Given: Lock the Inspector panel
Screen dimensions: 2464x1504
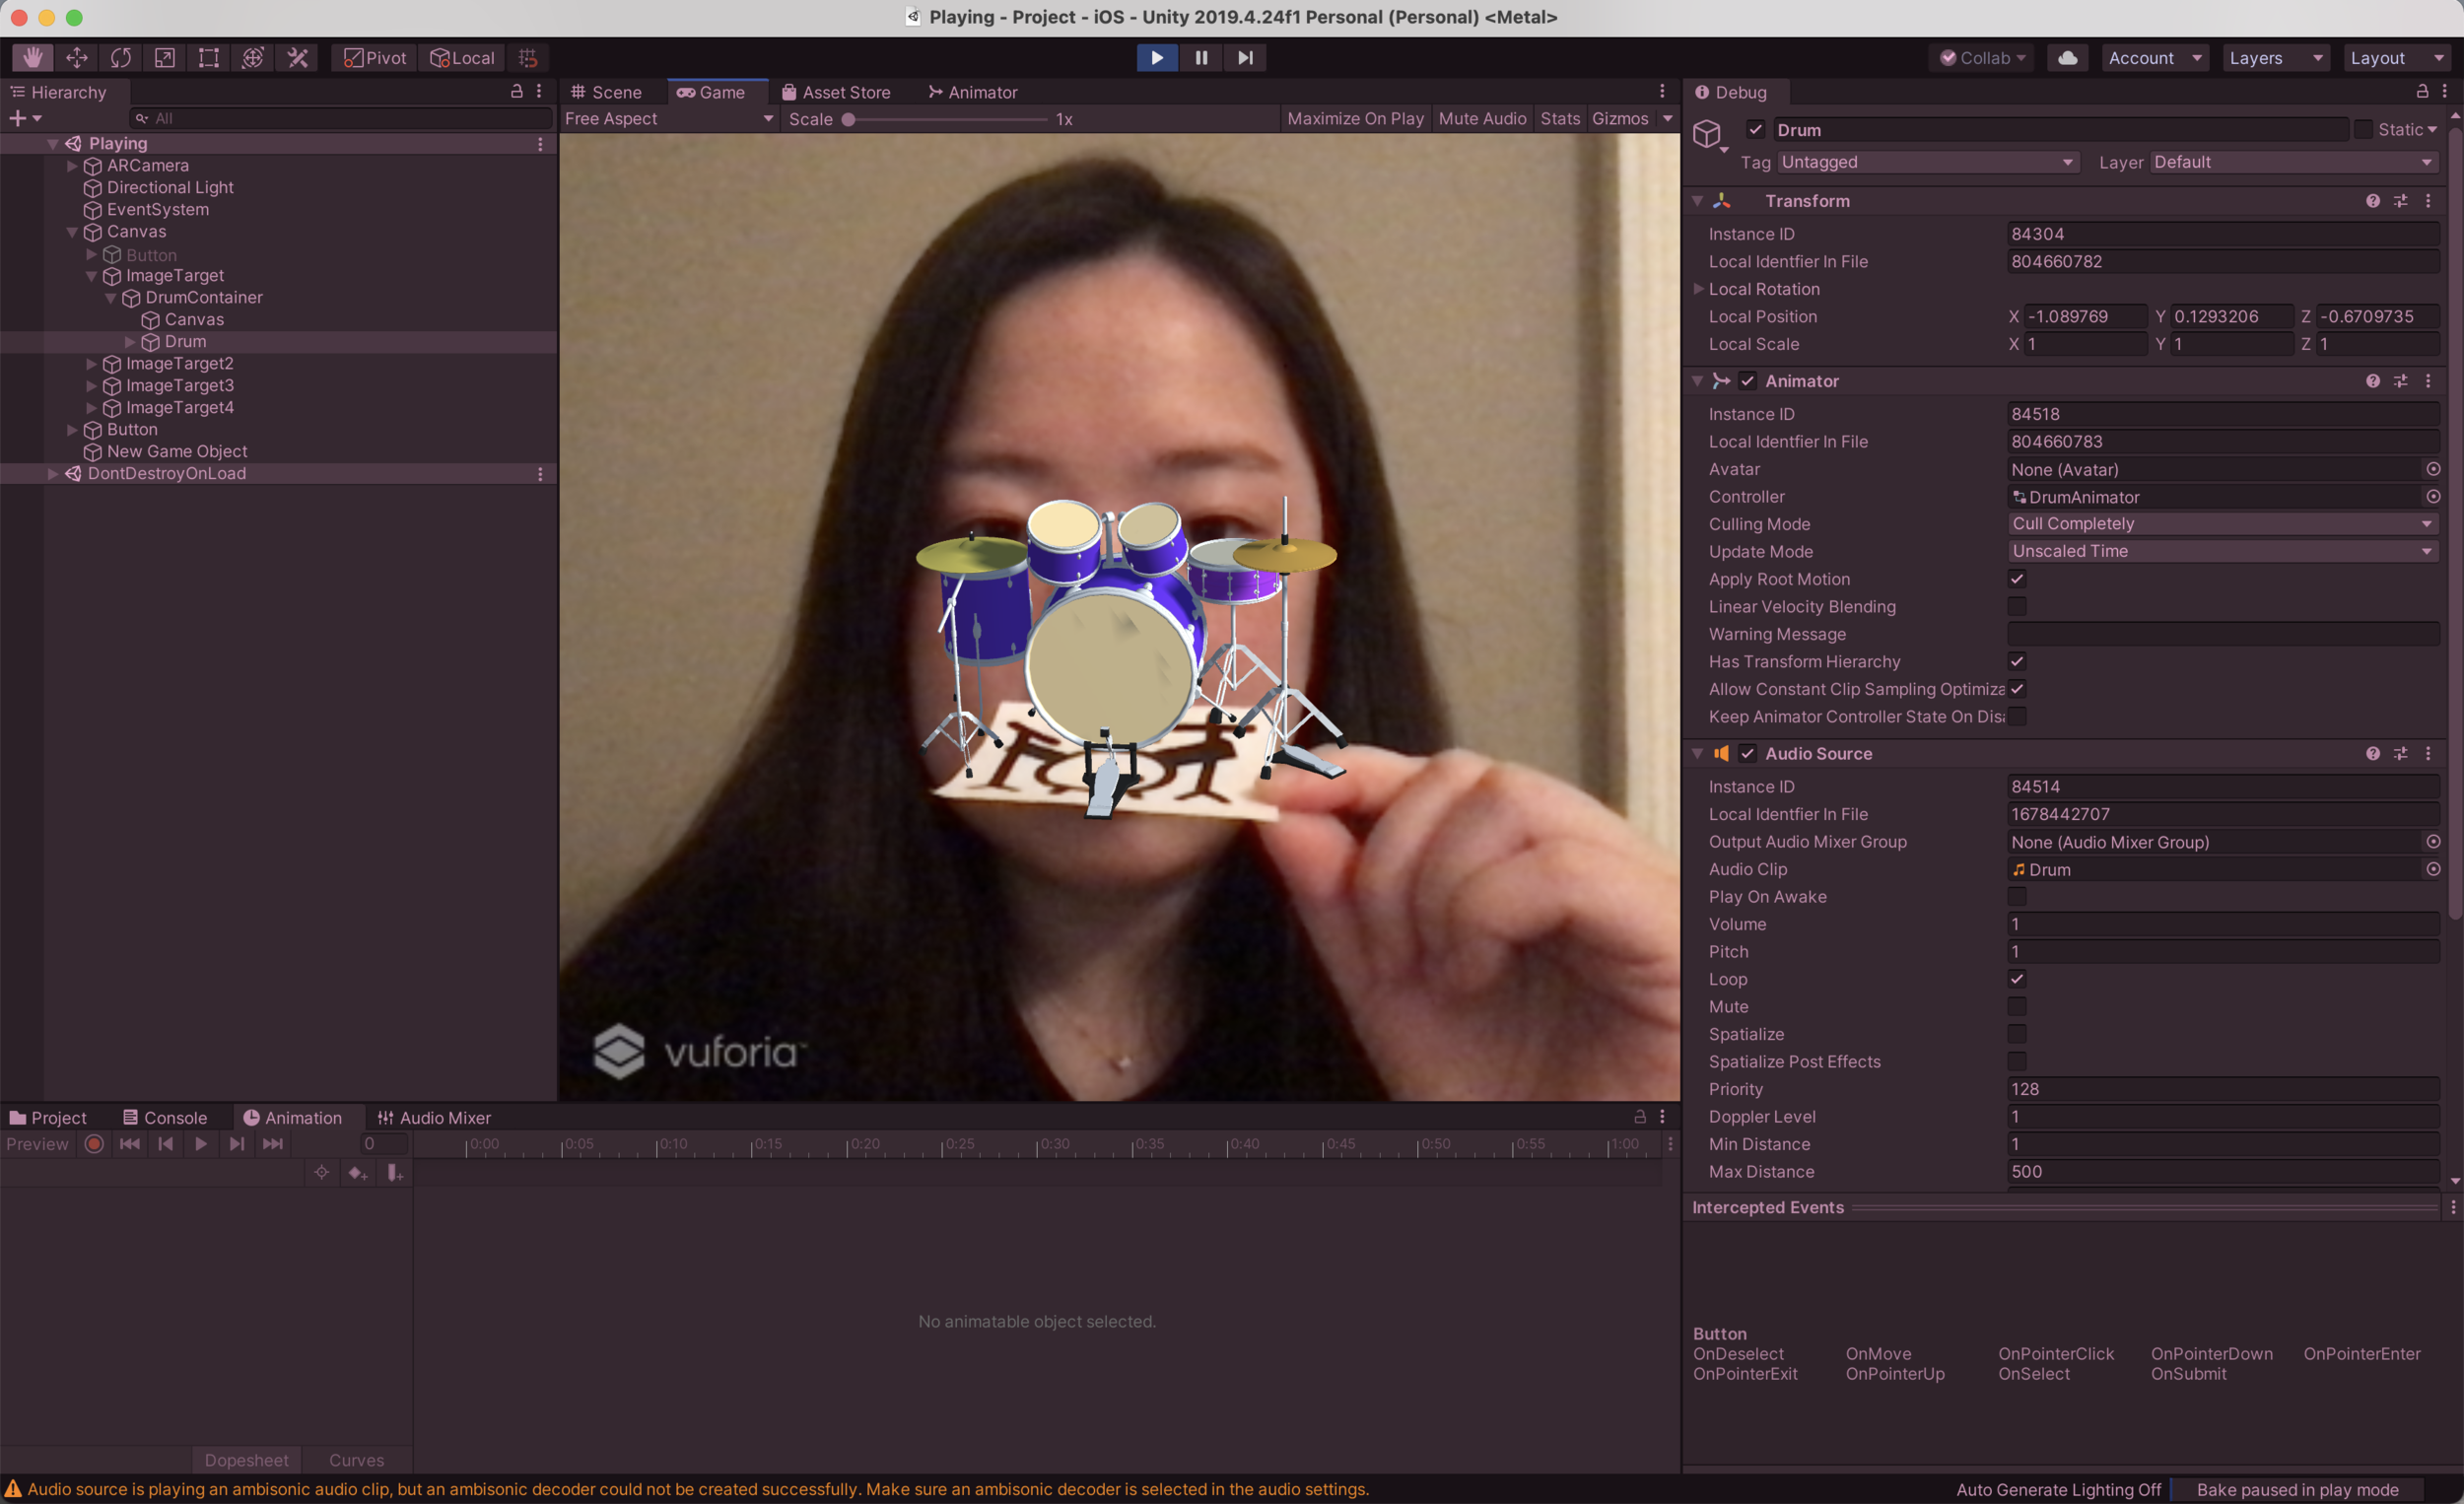Looking at the screenshot, I should tap(2422, 92).
